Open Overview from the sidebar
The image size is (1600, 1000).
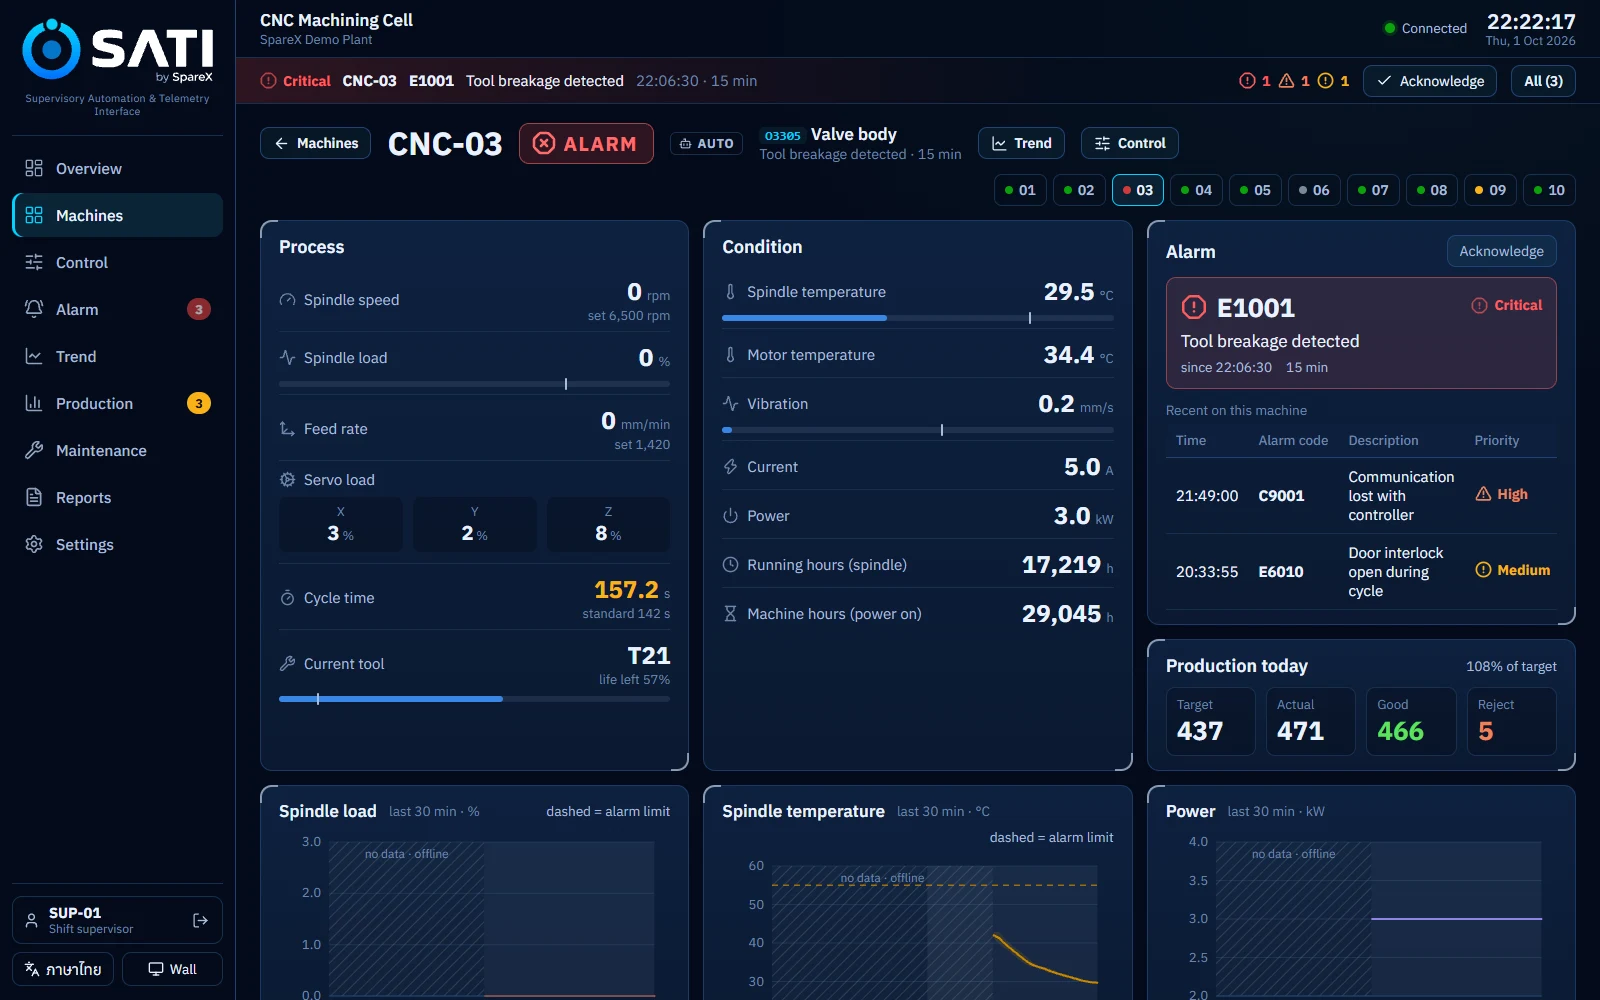pos(117,168)
